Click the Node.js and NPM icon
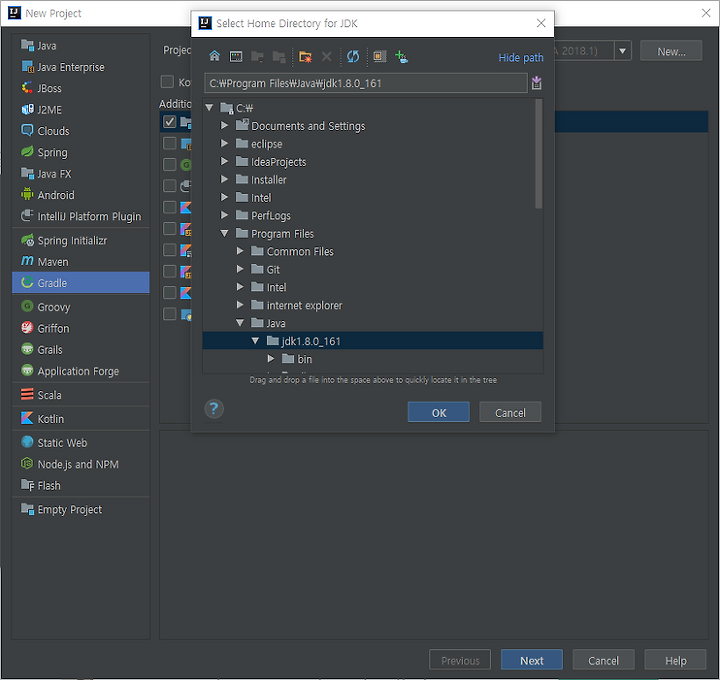720x680 pixels. click(27, 464)
